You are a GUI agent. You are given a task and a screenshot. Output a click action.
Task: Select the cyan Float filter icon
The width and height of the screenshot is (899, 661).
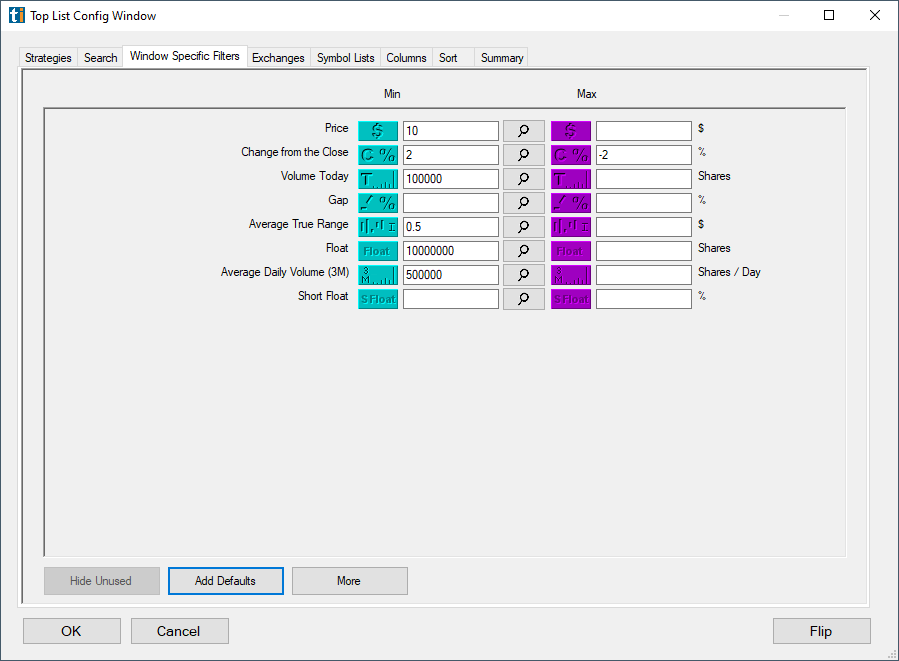[x=377, y=250]
